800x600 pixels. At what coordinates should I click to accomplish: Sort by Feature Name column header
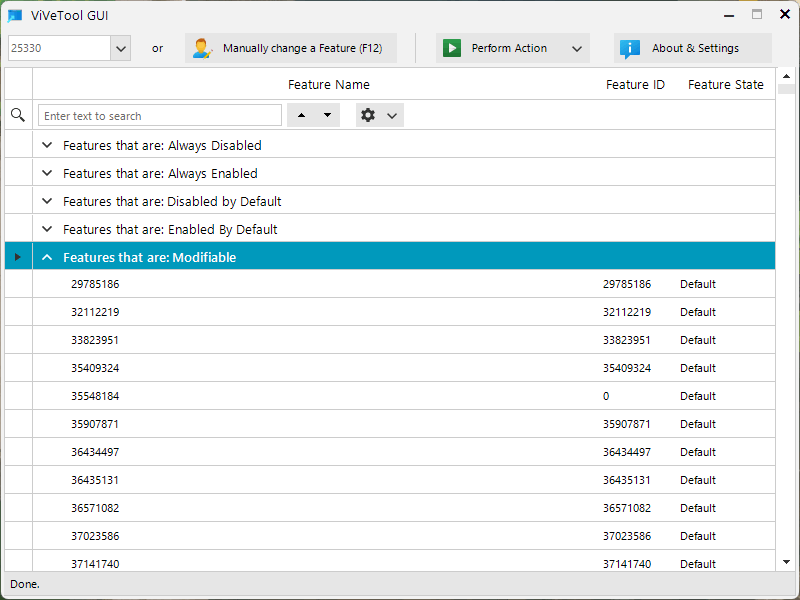[329, 85]
